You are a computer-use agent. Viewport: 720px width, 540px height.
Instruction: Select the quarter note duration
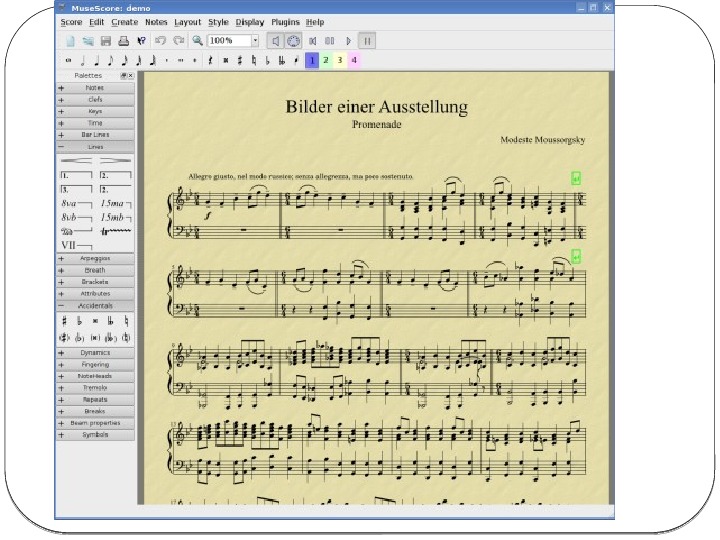(x=96, y=60)
